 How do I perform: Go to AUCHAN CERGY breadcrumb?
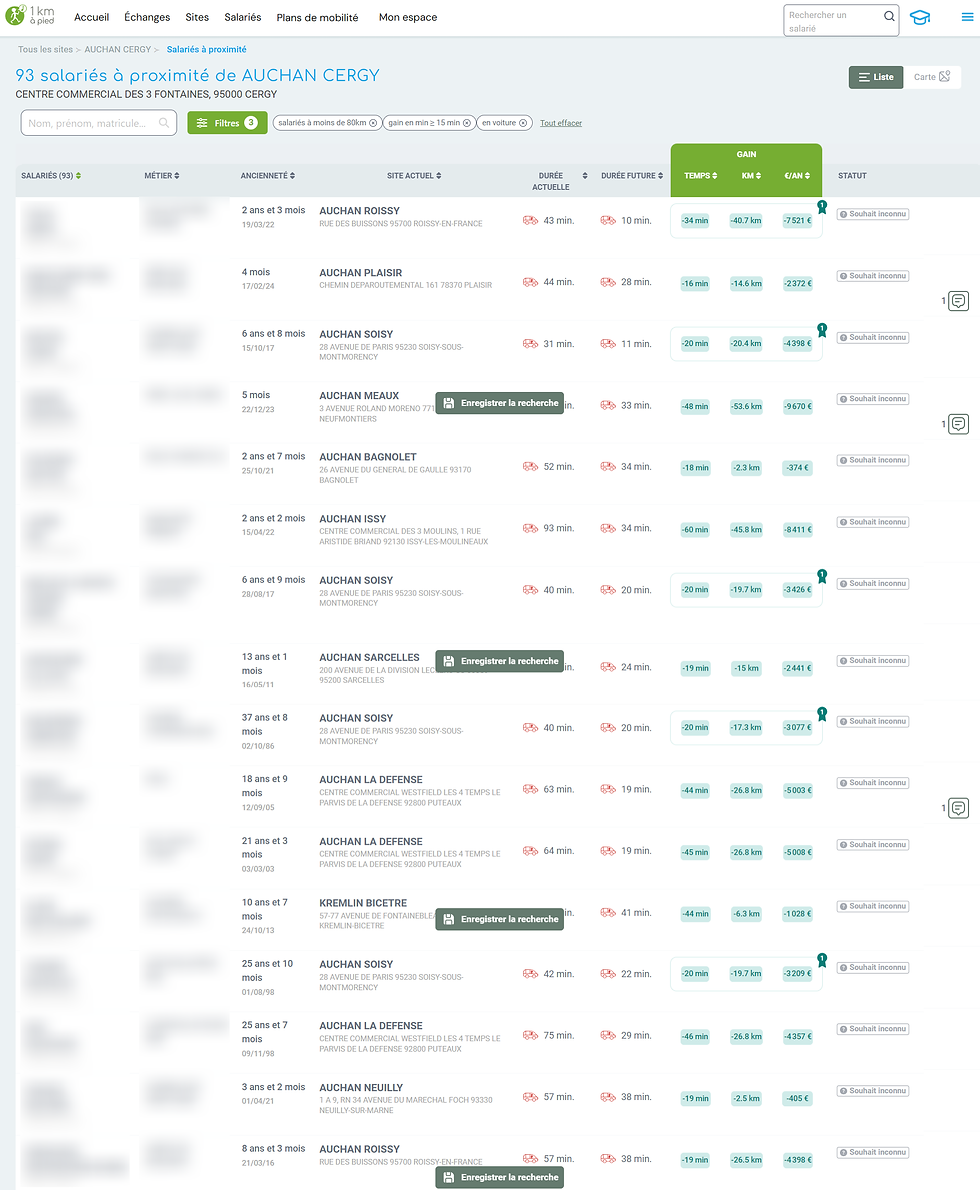pyautogui.click(x=118, y=49)
